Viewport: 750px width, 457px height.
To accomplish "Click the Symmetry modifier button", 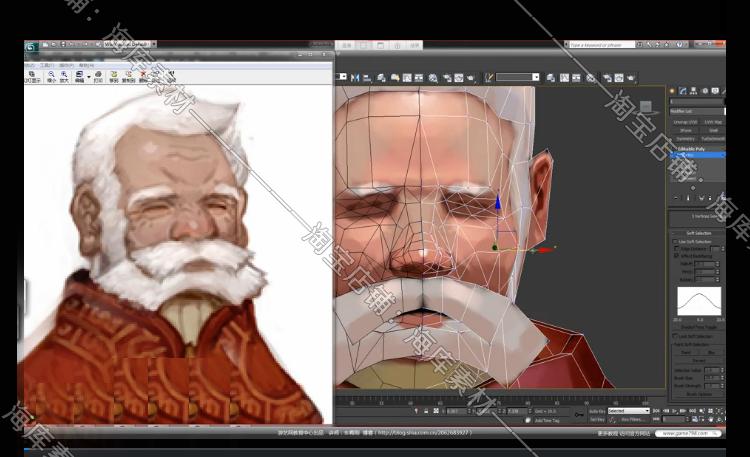I will [x=685, y=139].
